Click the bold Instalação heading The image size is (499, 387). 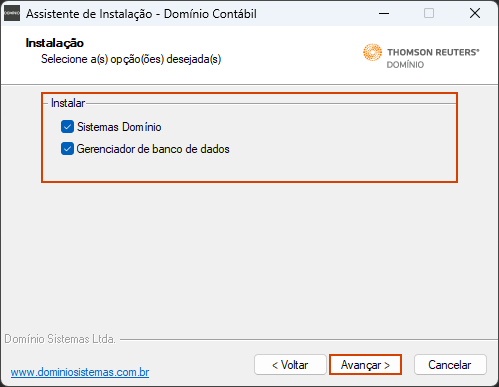(55, 43)
